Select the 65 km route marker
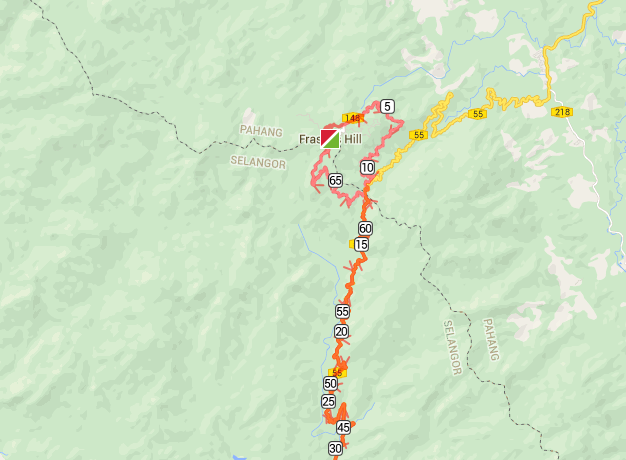626x460 pixels. click(x=335, y=180)
